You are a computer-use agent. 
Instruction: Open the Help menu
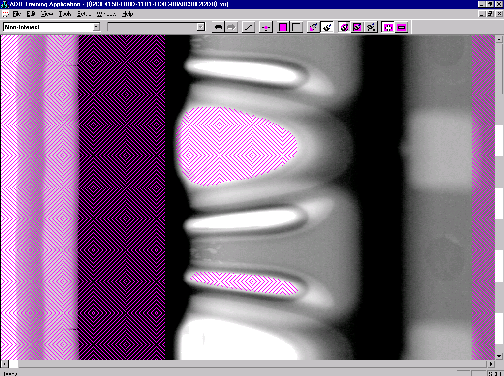128,14
